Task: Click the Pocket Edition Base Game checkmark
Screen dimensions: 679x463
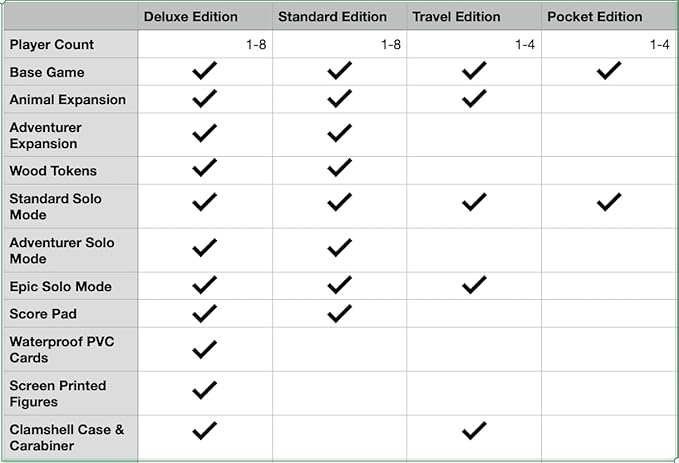Action: tap(608, 71)
